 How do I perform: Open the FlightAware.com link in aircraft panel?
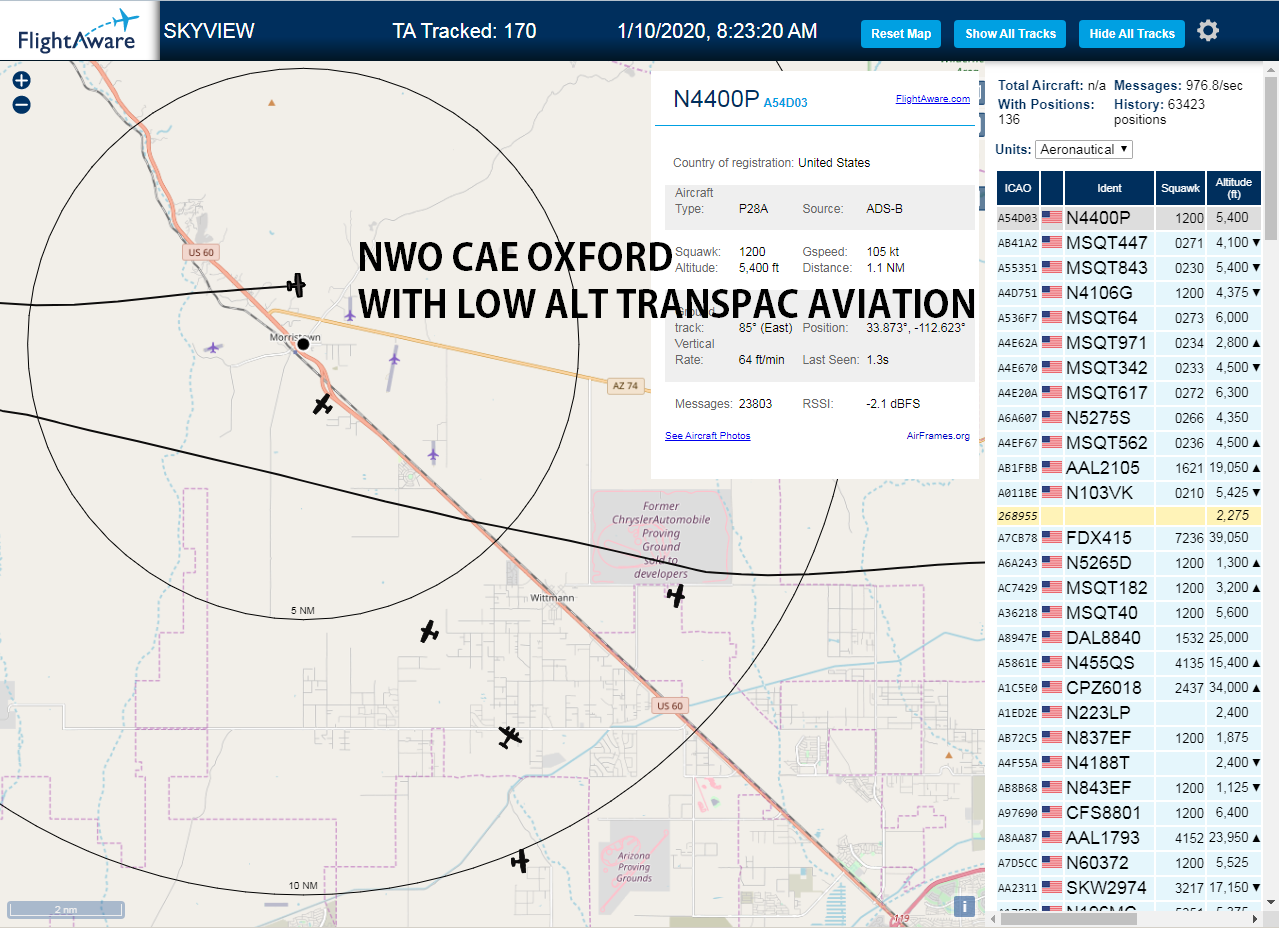coord(933,98)
